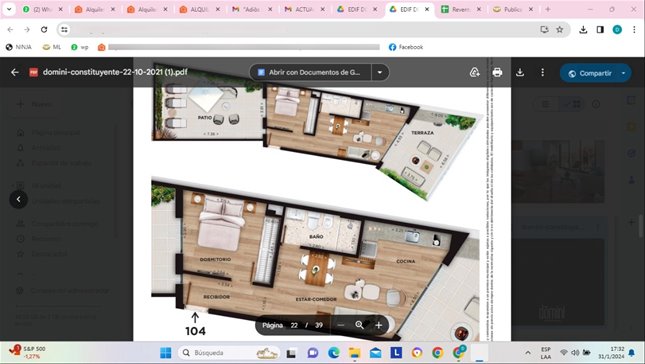Click the add shortcut to Drive icon

(475, 72)
